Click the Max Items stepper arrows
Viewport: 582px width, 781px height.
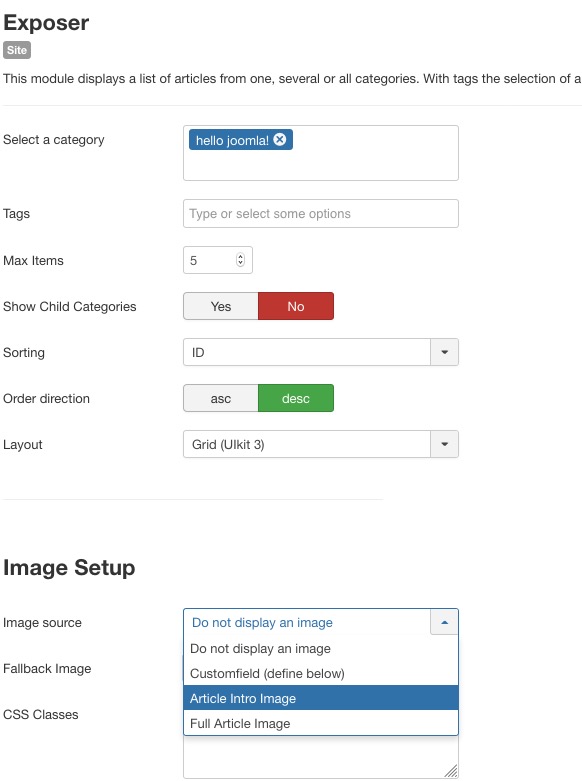[240, 260]
